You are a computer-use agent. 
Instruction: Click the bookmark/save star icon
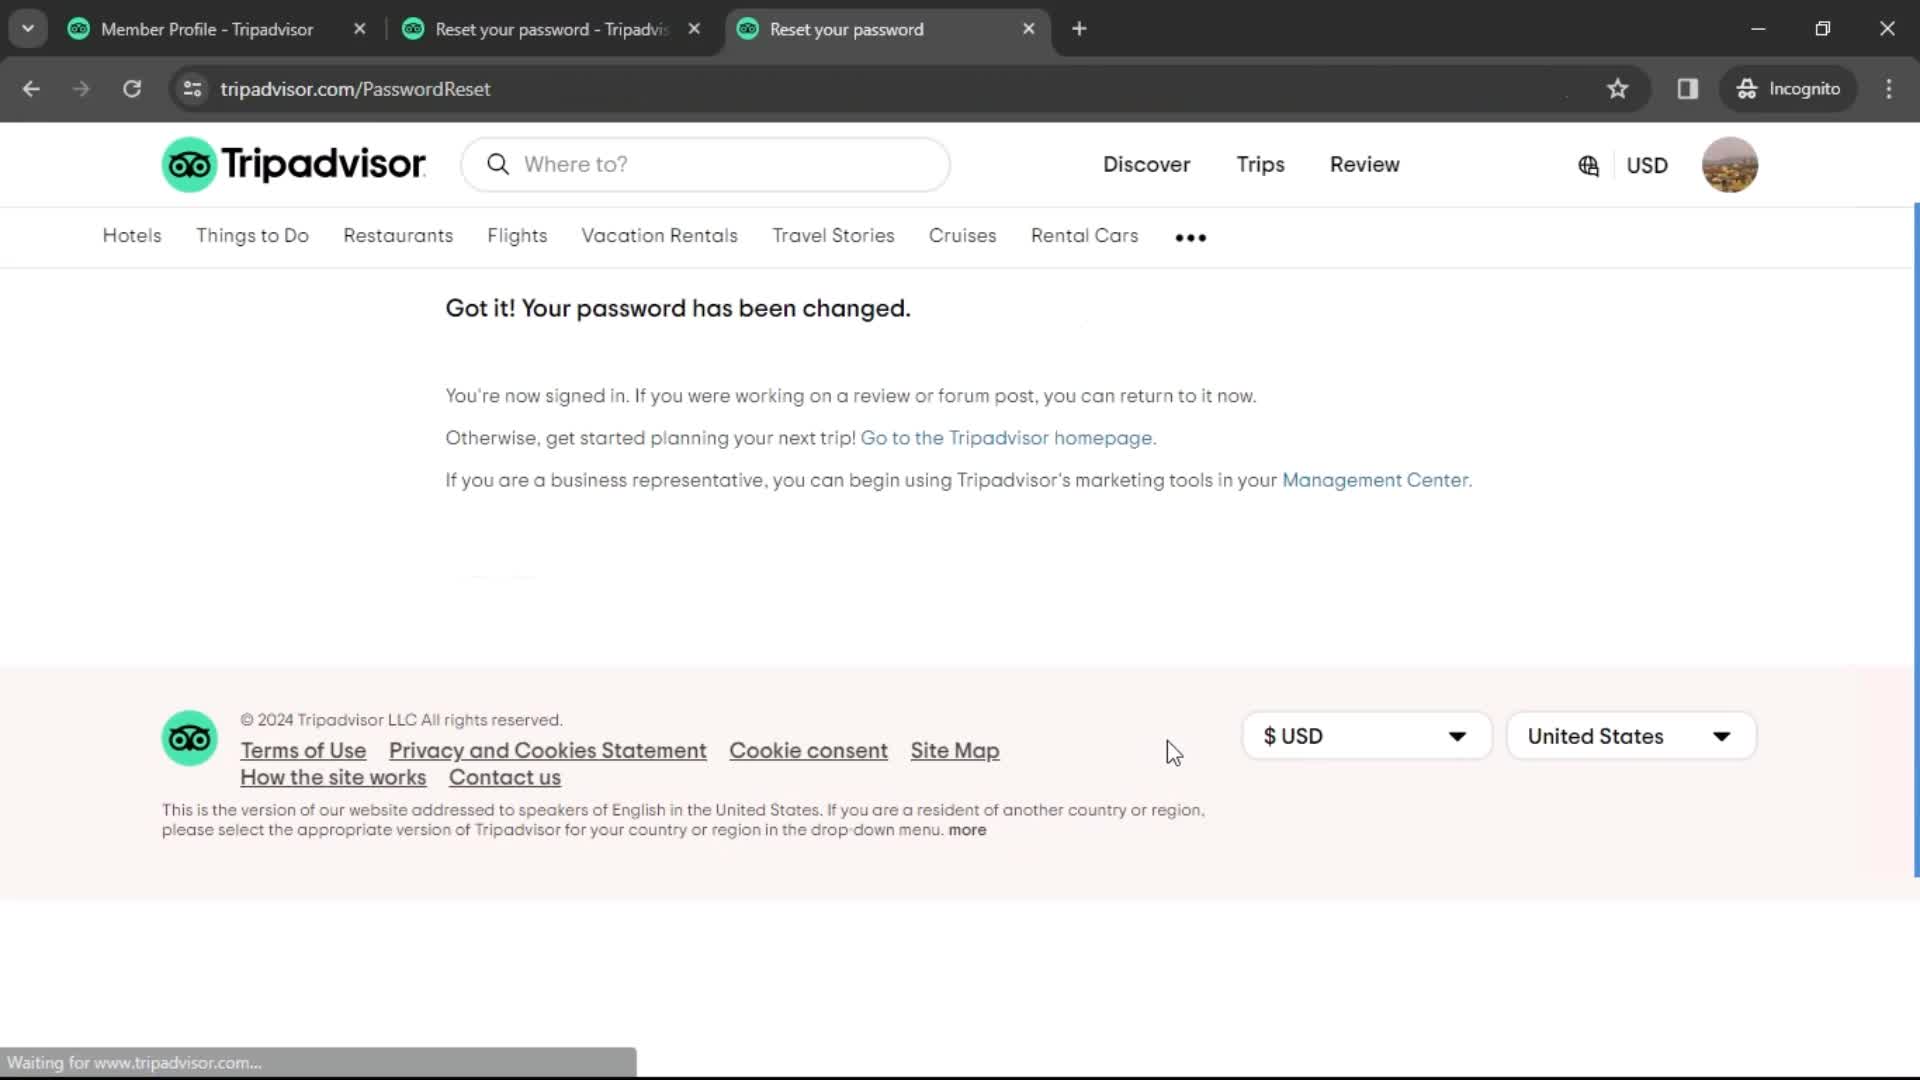click(x=1617, y=88)
